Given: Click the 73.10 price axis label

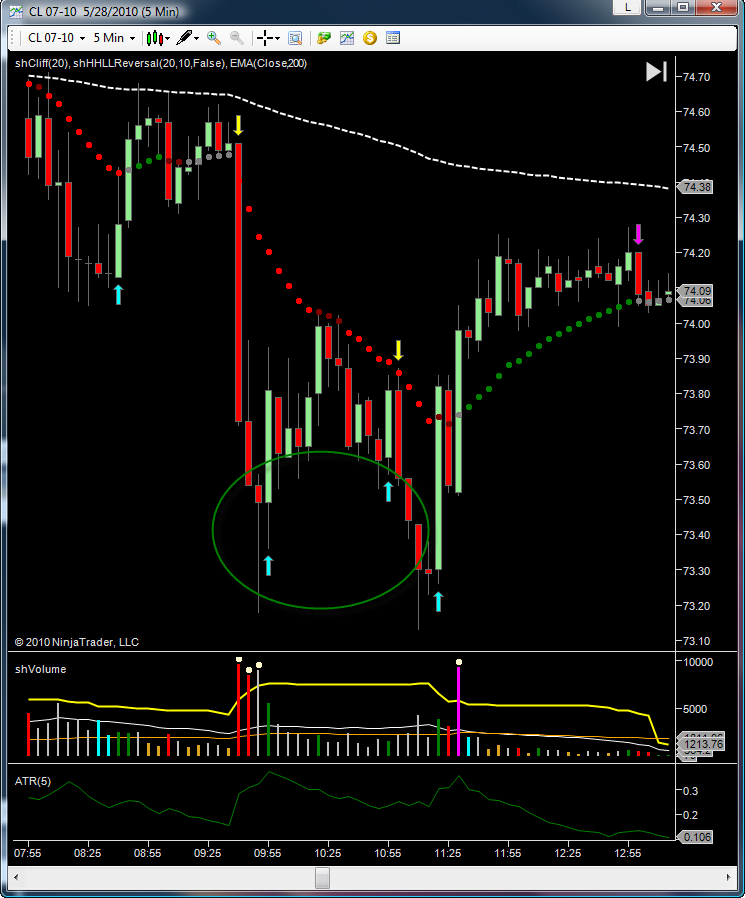Looking at the screenshot, I should (696, 641).
